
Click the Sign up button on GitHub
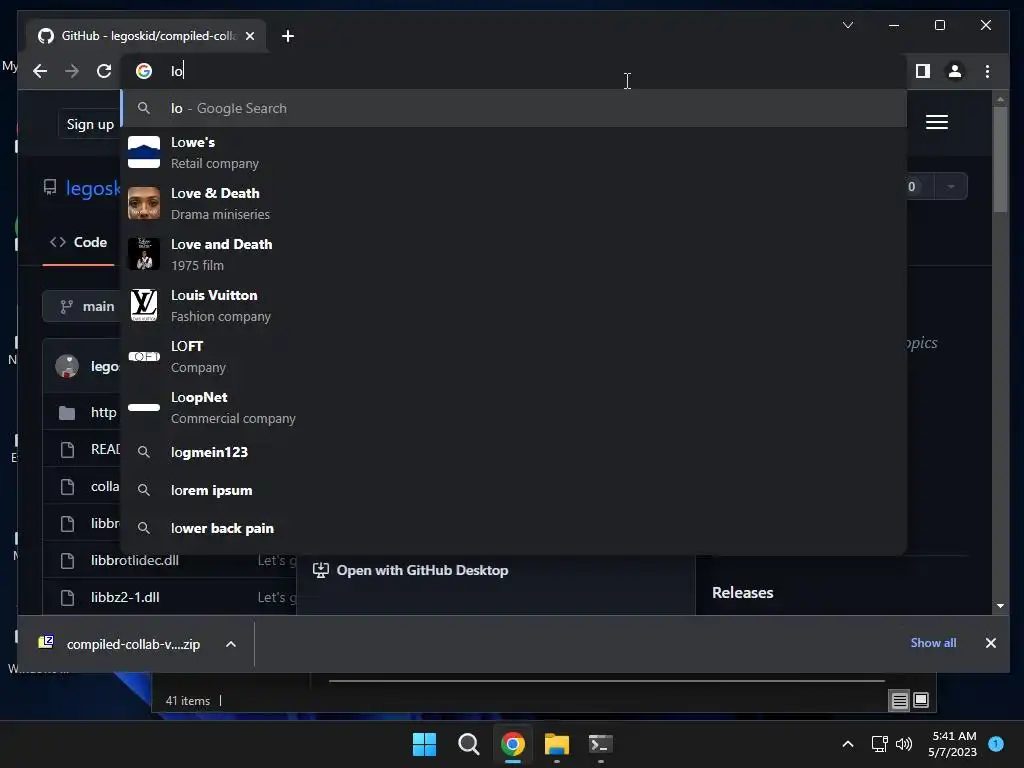point(89,124)
